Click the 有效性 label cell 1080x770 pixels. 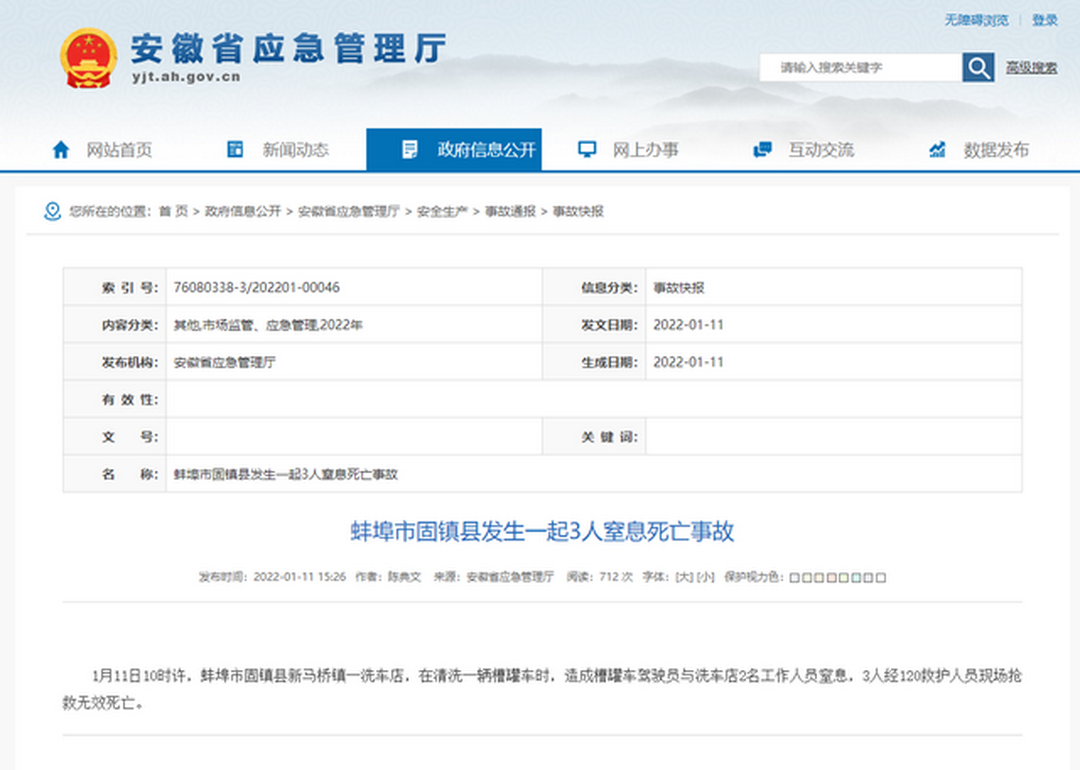coord(115,399)
